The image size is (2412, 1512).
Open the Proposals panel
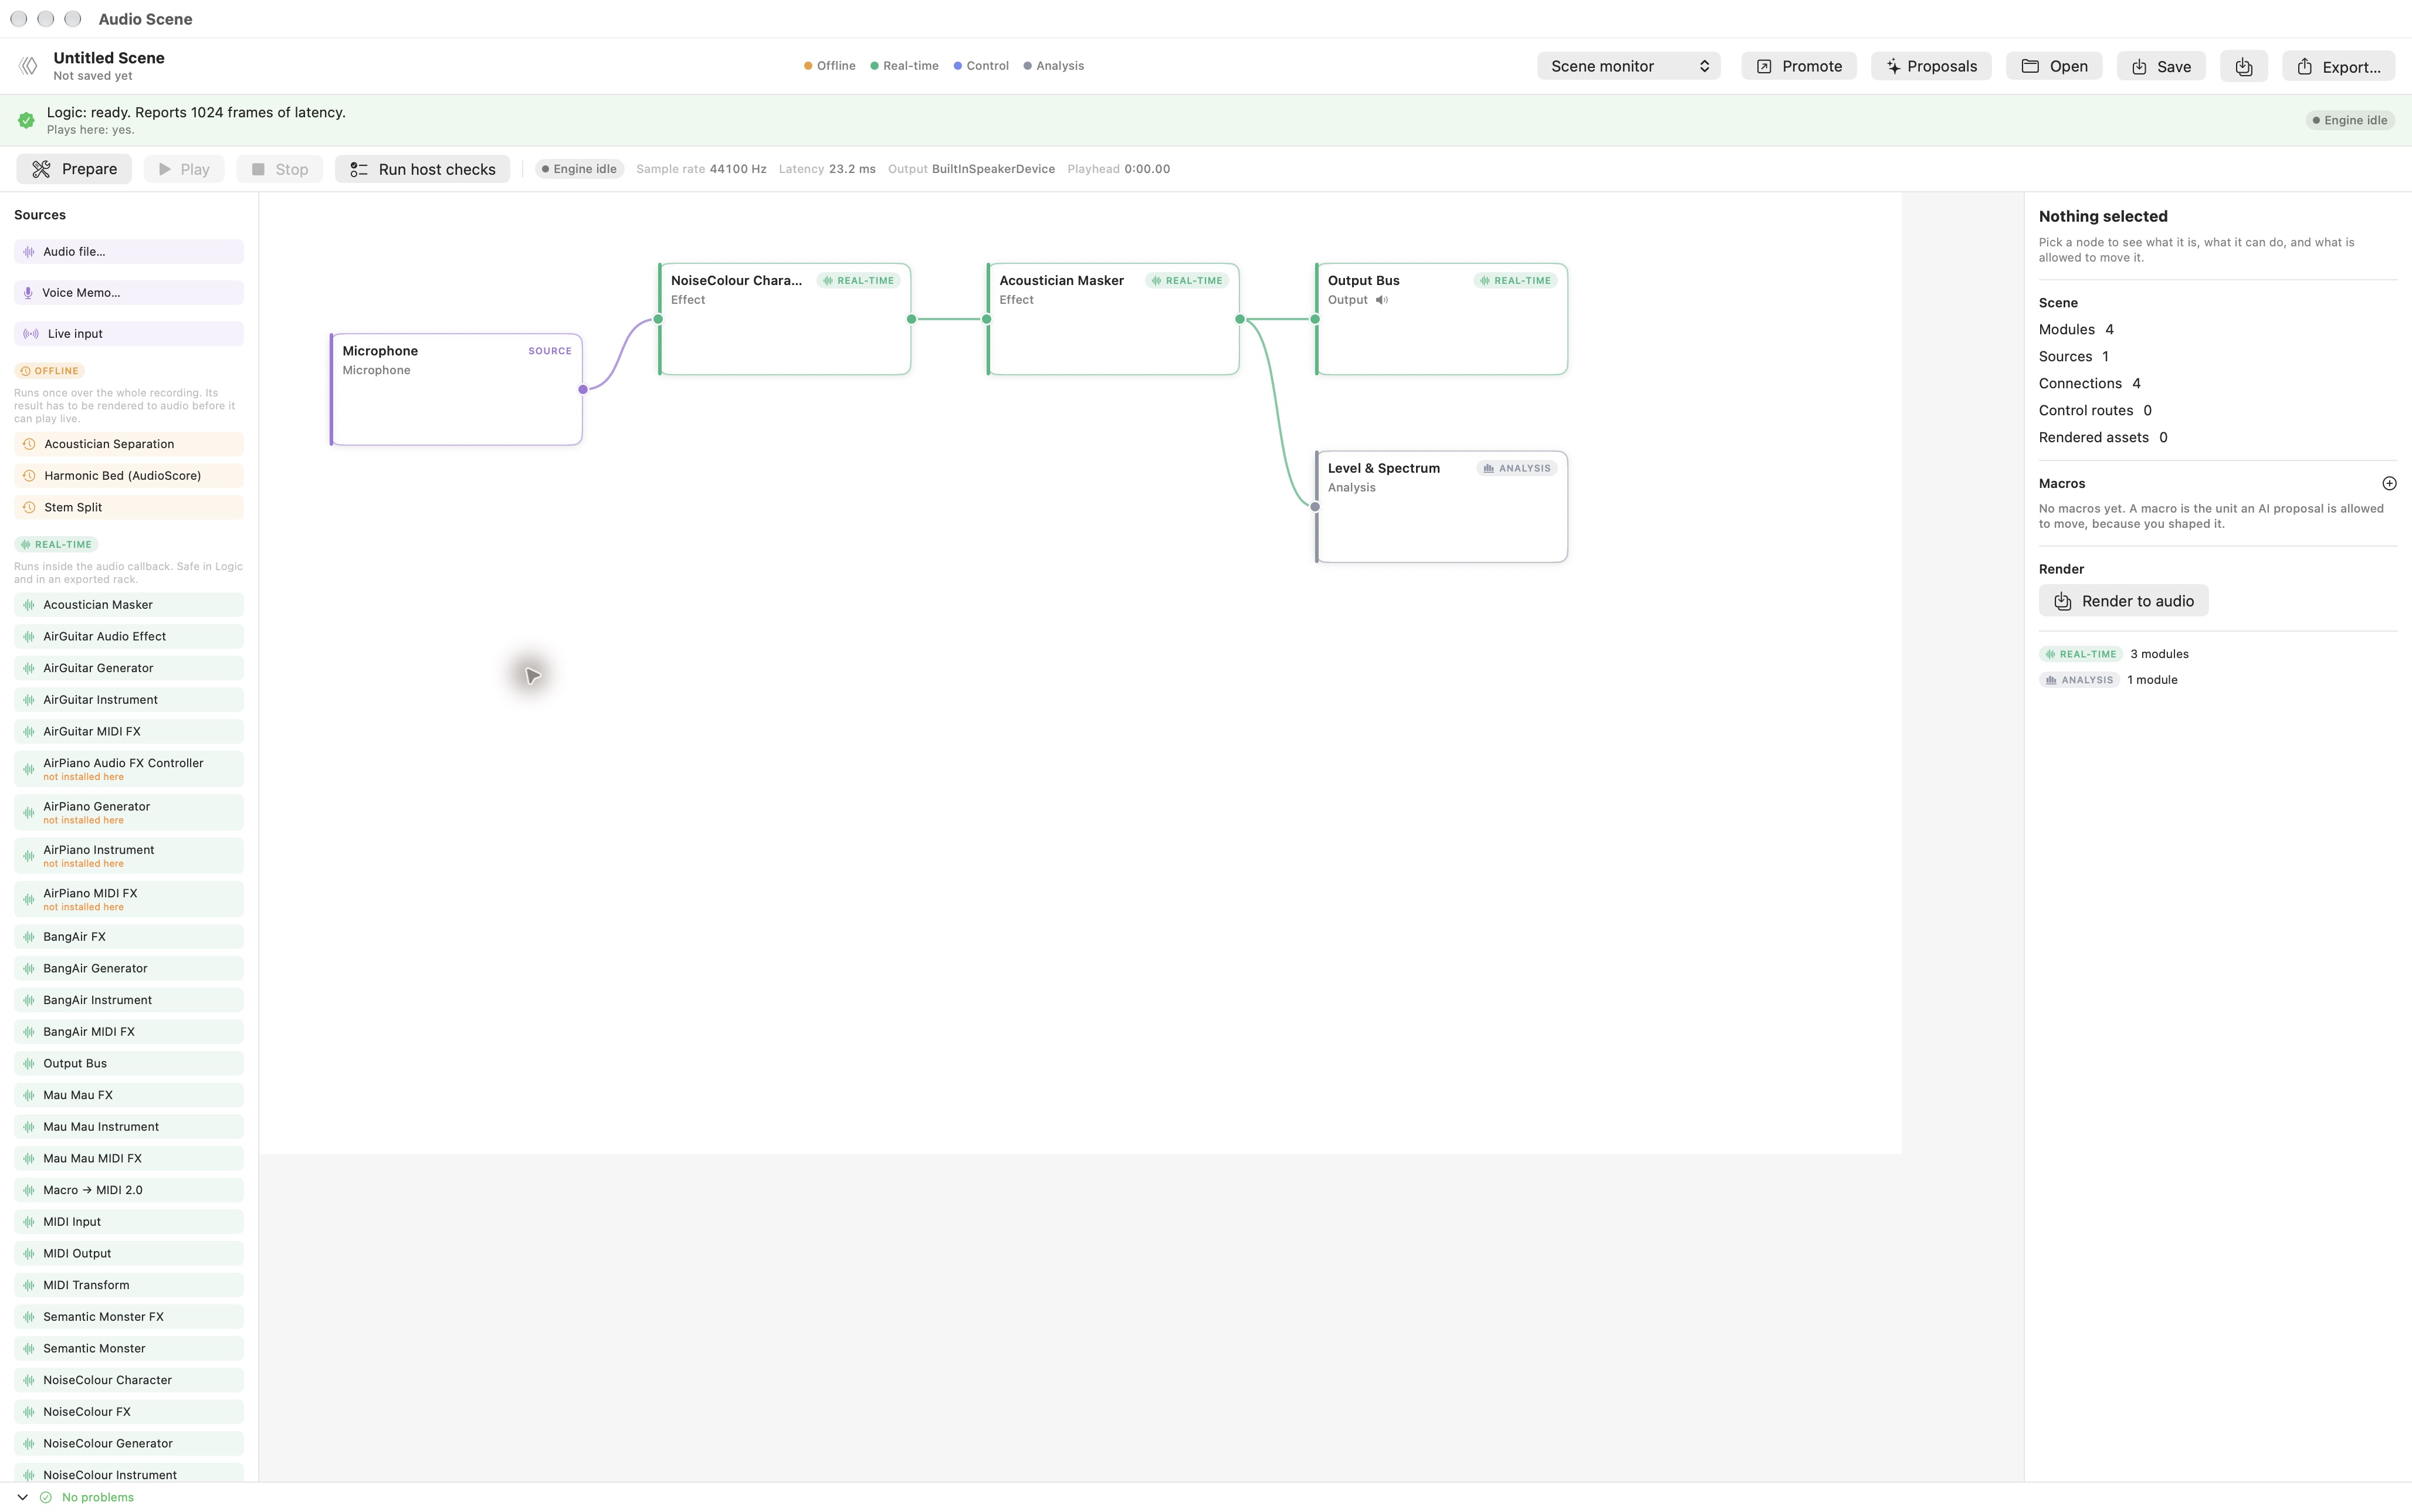pyautogui.click(x=1931, y=66)
